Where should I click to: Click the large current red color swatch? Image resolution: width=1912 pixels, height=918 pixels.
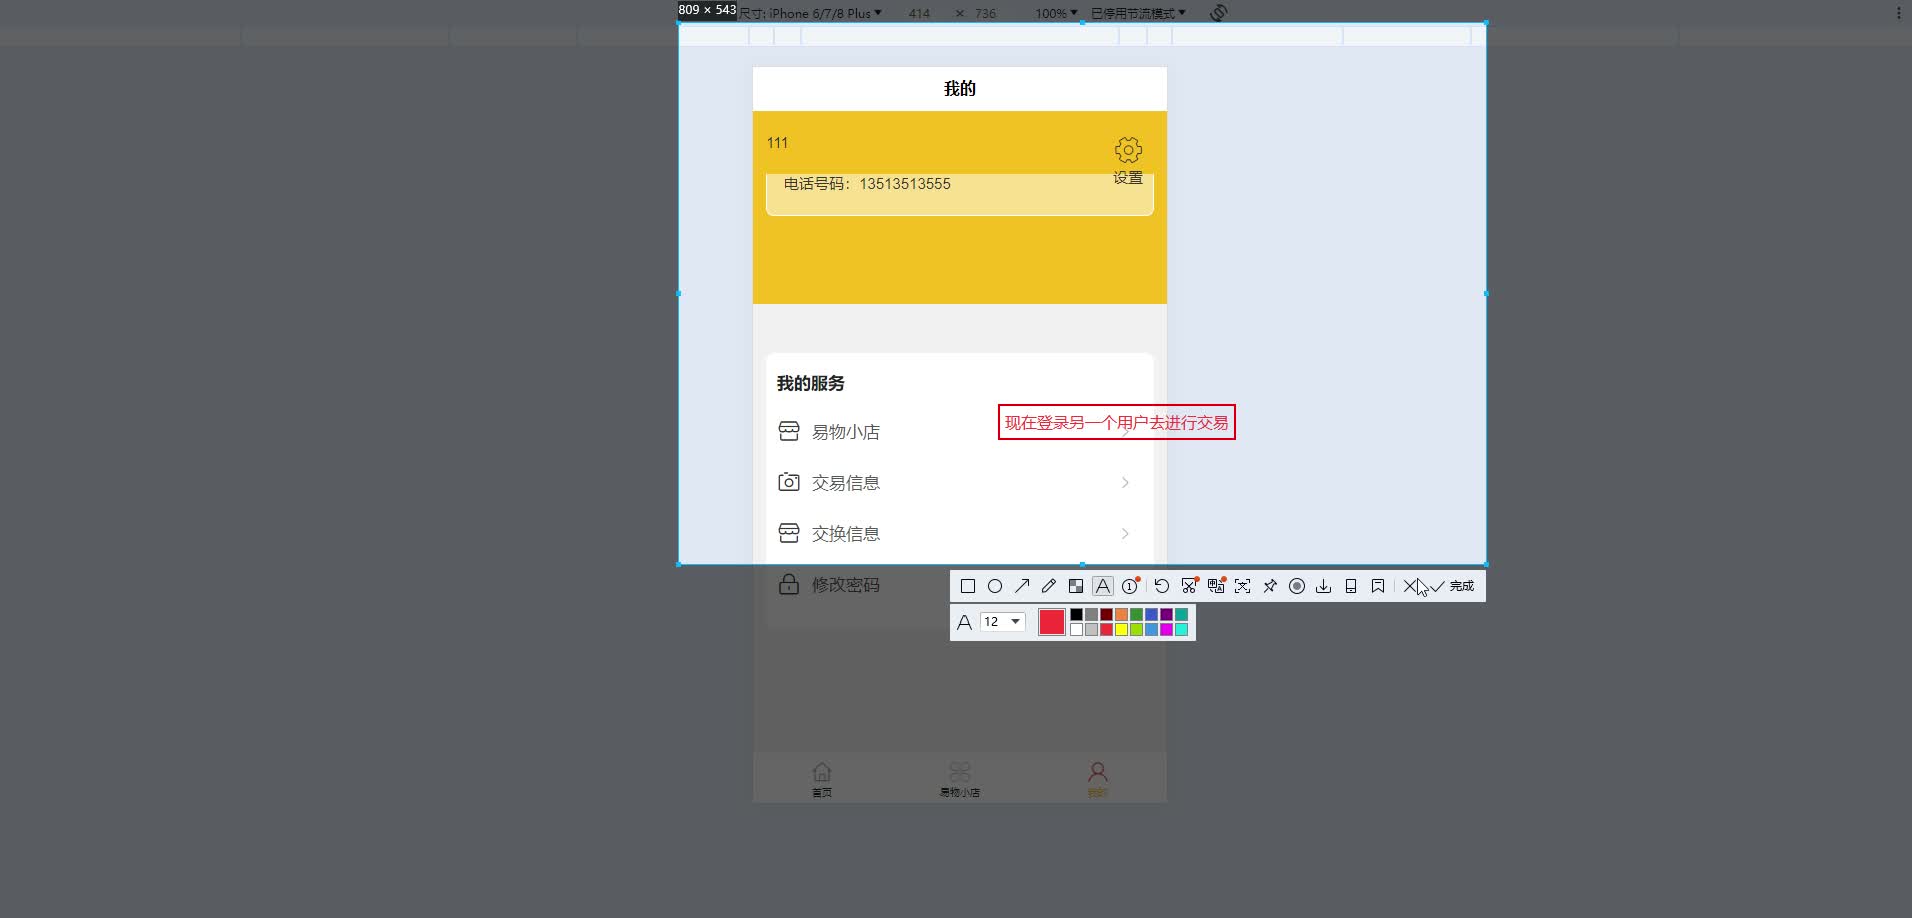1052,622
